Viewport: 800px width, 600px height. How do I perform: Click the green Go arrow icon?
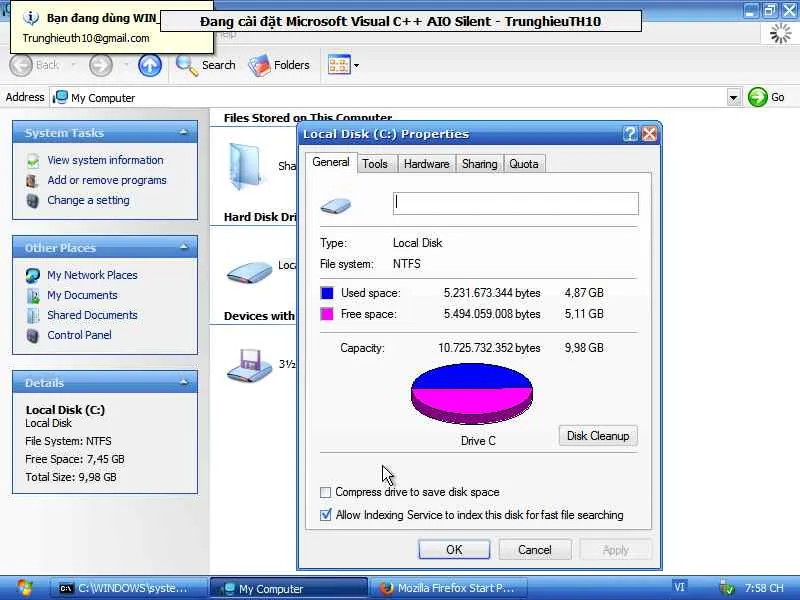[x=758, y=97]
